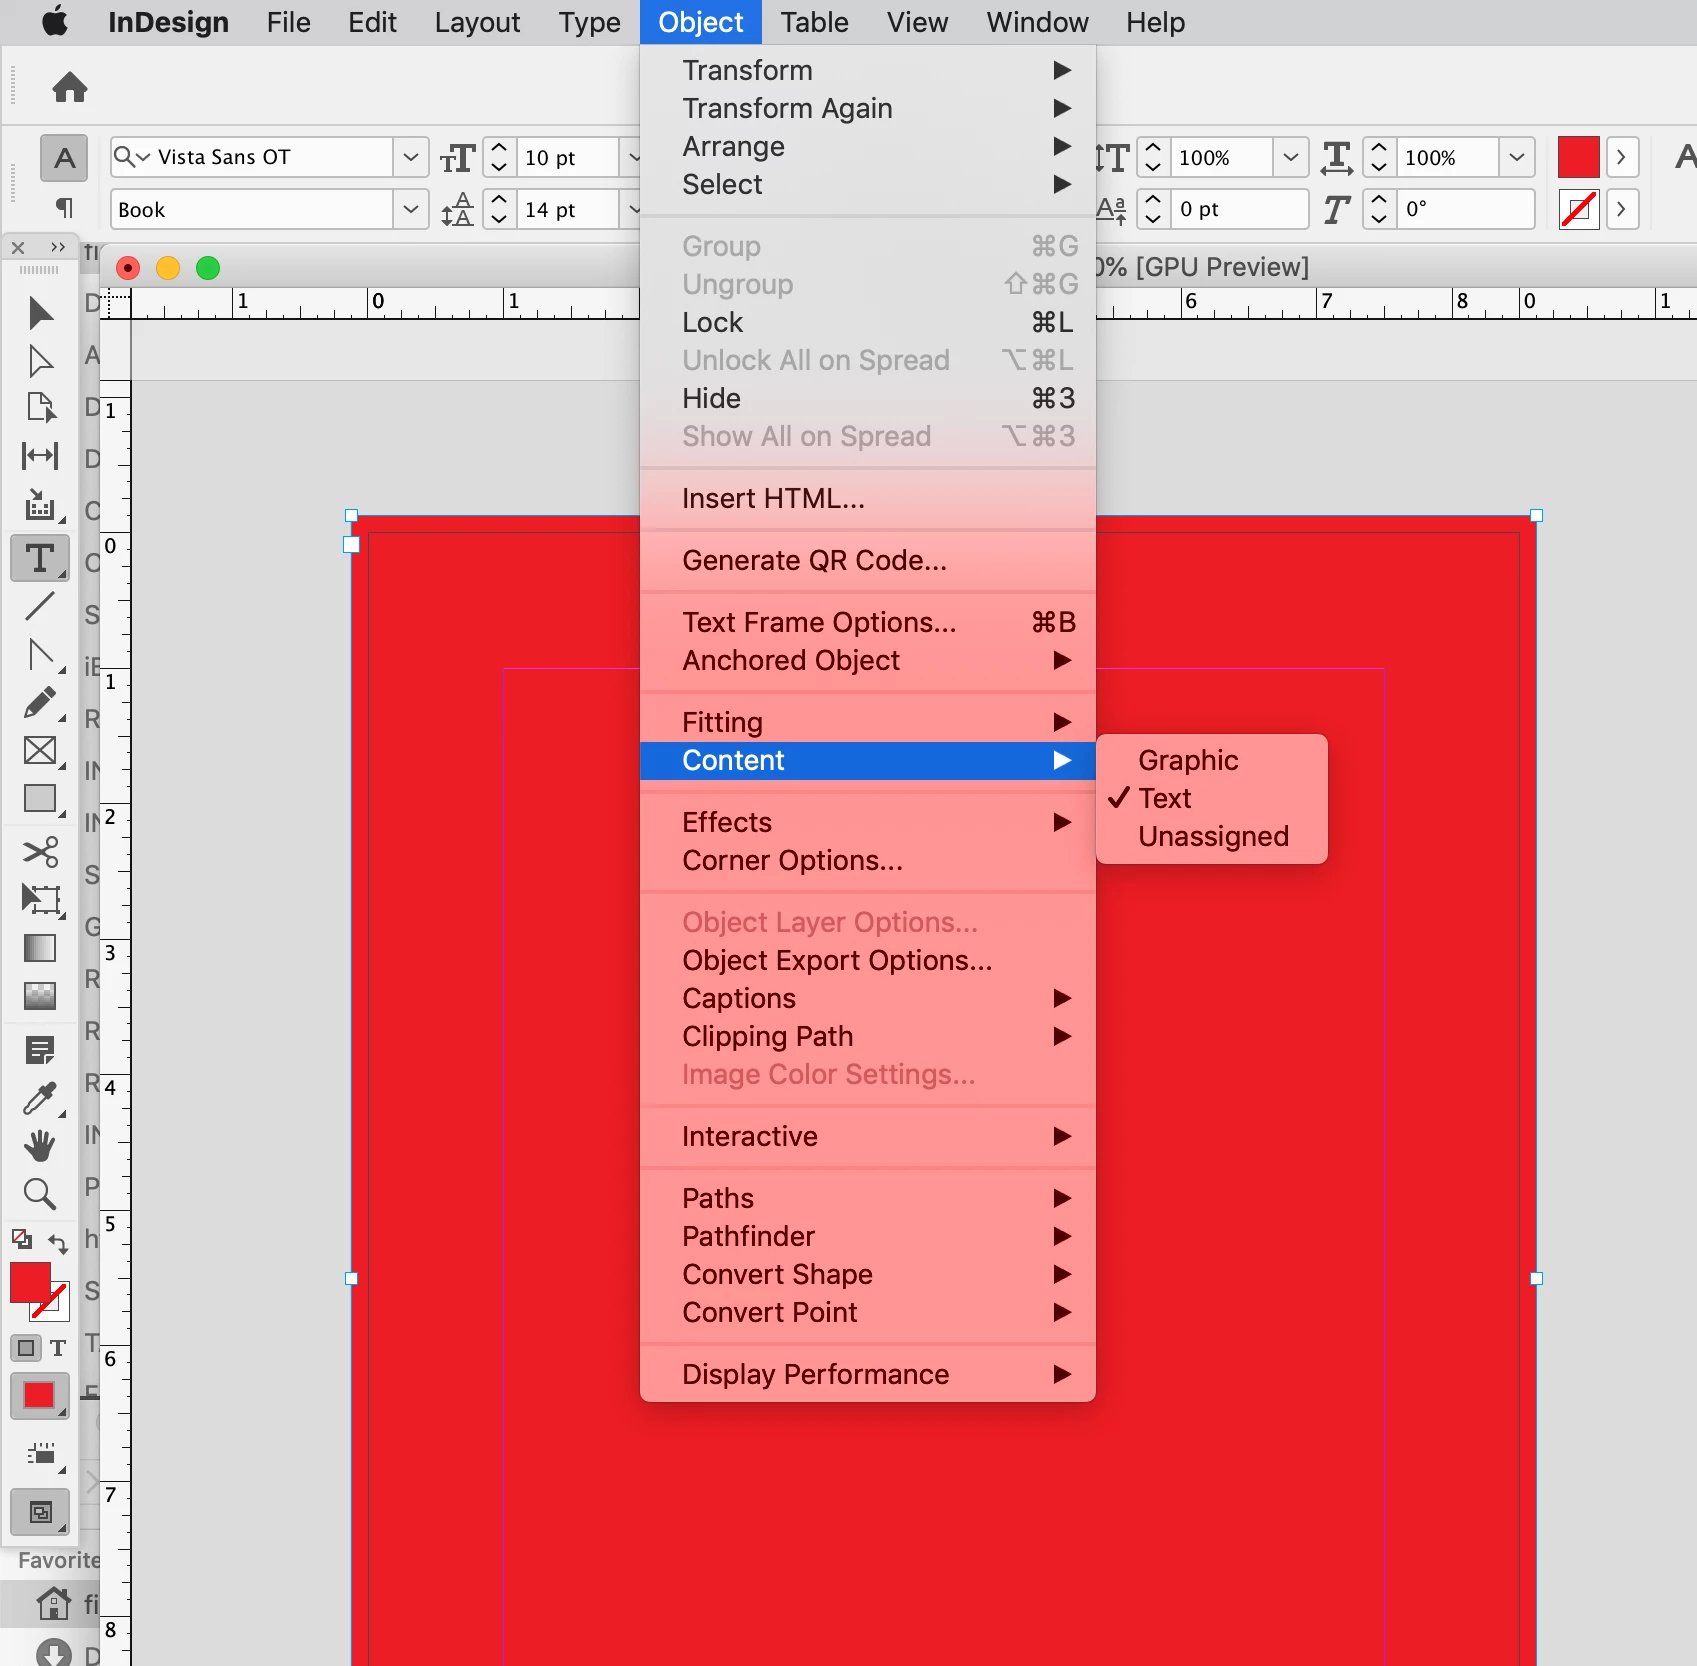Choose Object Export Options
1697x1666 pixels.
pyautogui.click(x=868, y=960)
